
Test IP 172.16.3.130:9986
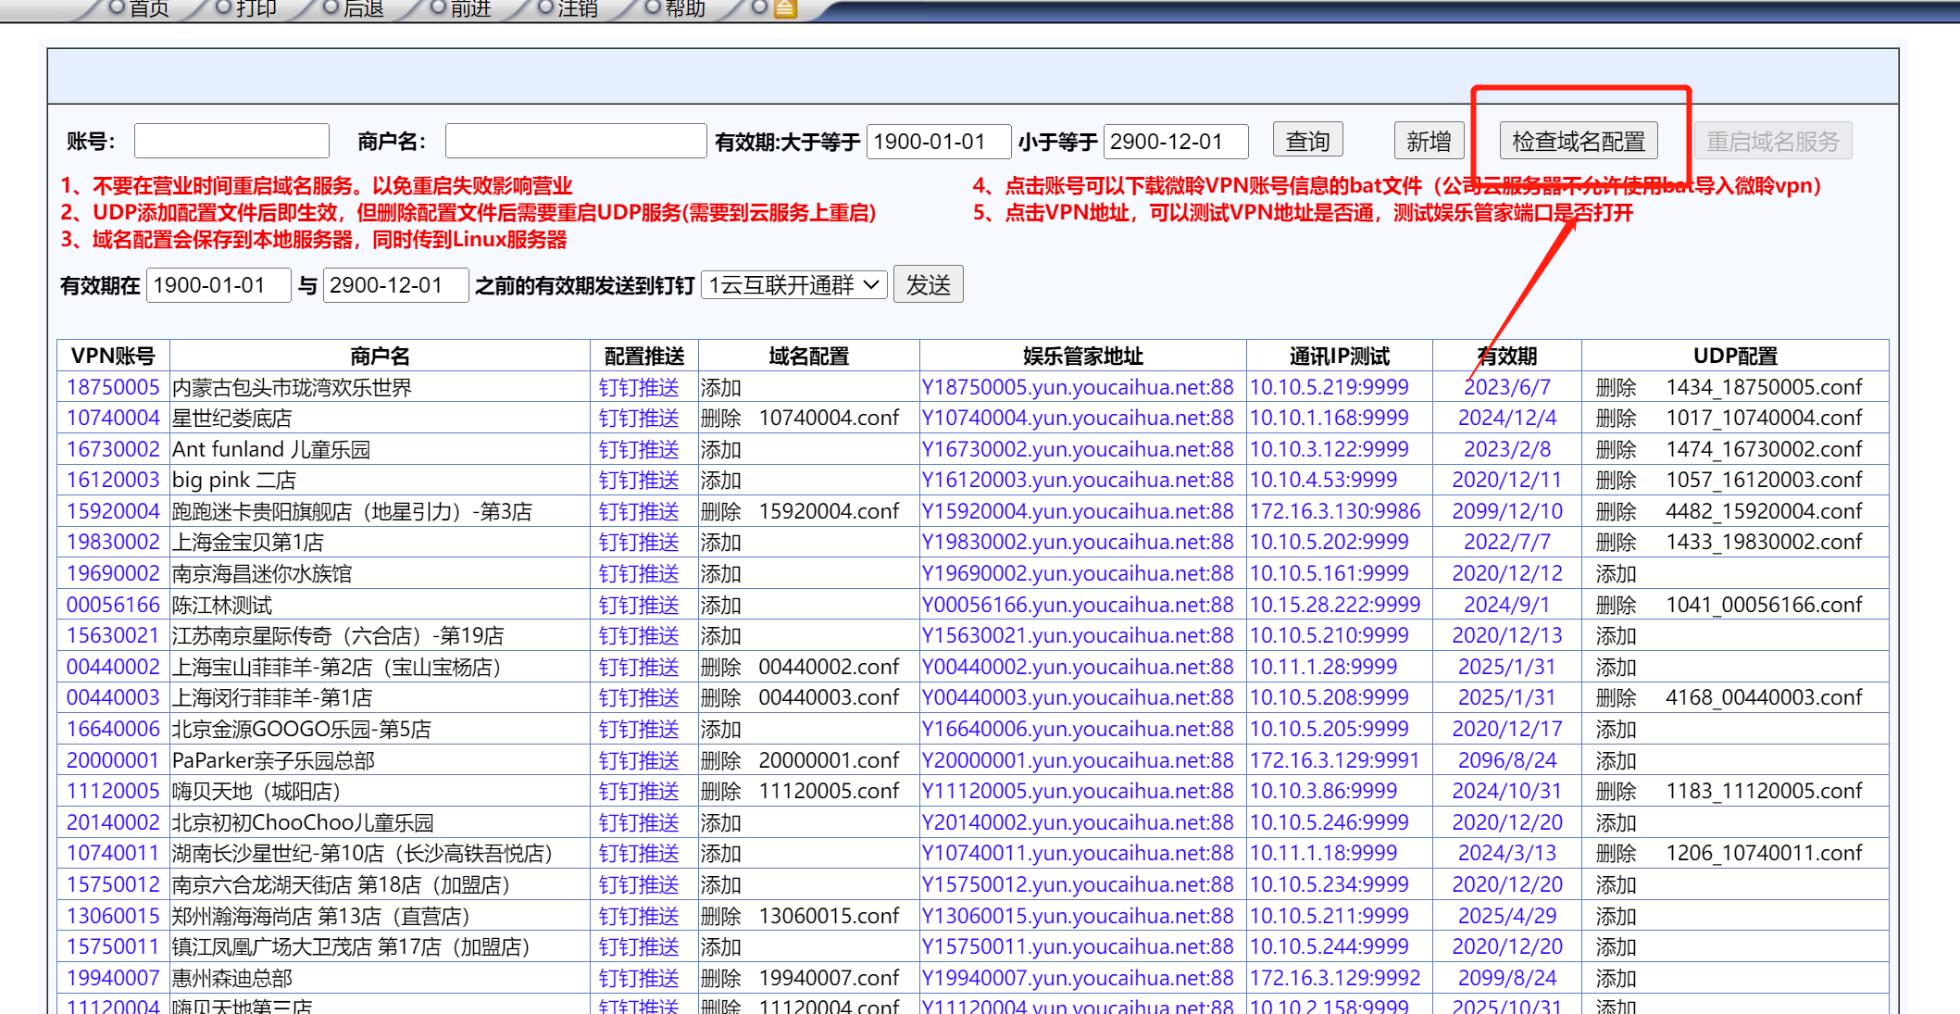(1335, 511)
